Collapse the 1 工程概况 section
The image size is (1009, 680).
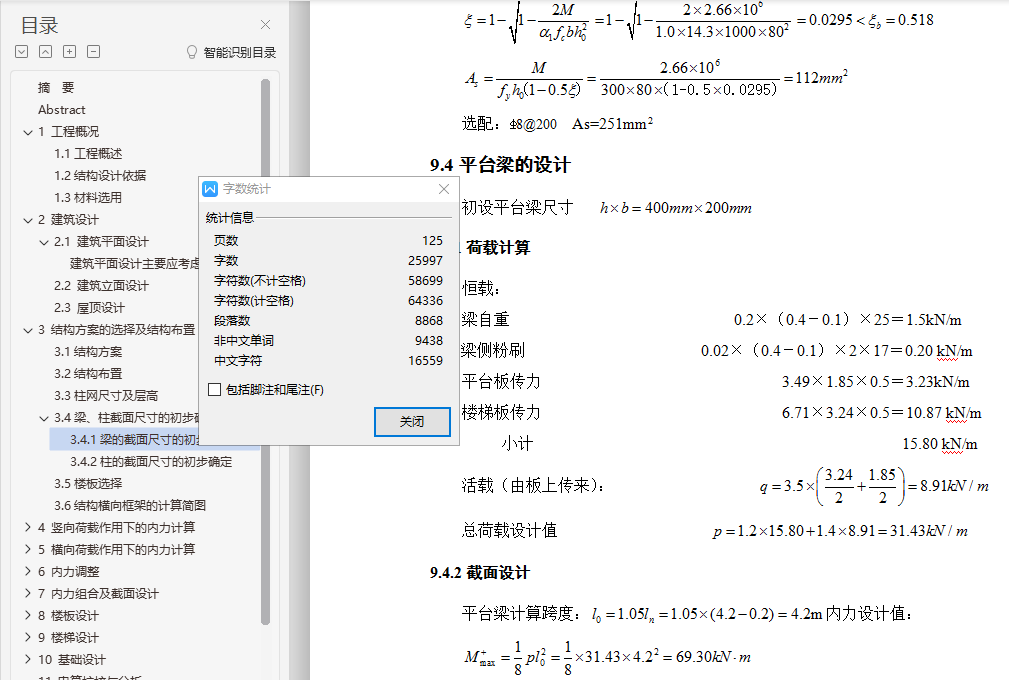28,132
